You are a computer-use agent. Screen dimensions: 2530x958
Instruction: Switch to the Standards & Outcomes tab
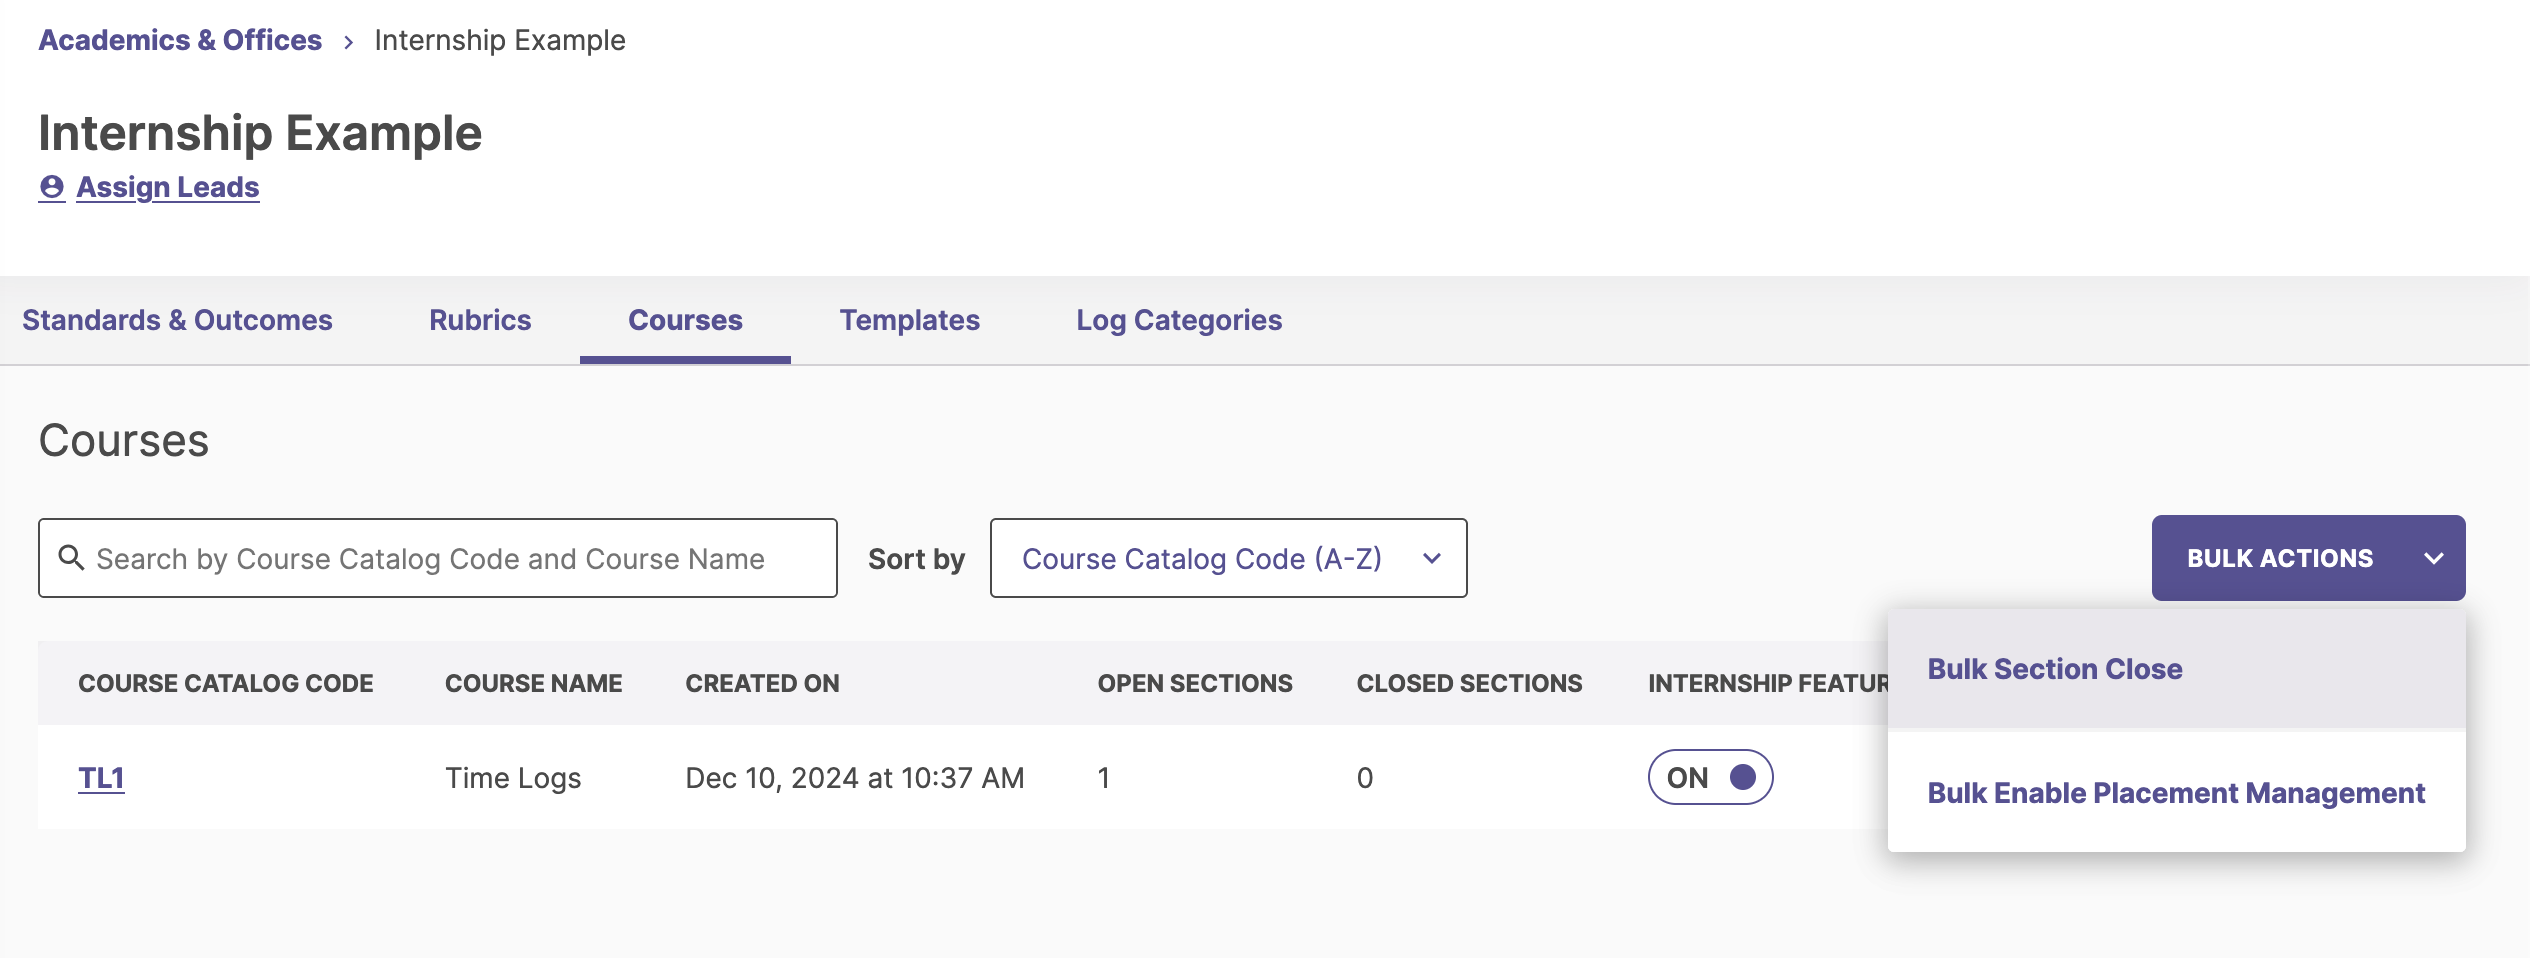177,320
